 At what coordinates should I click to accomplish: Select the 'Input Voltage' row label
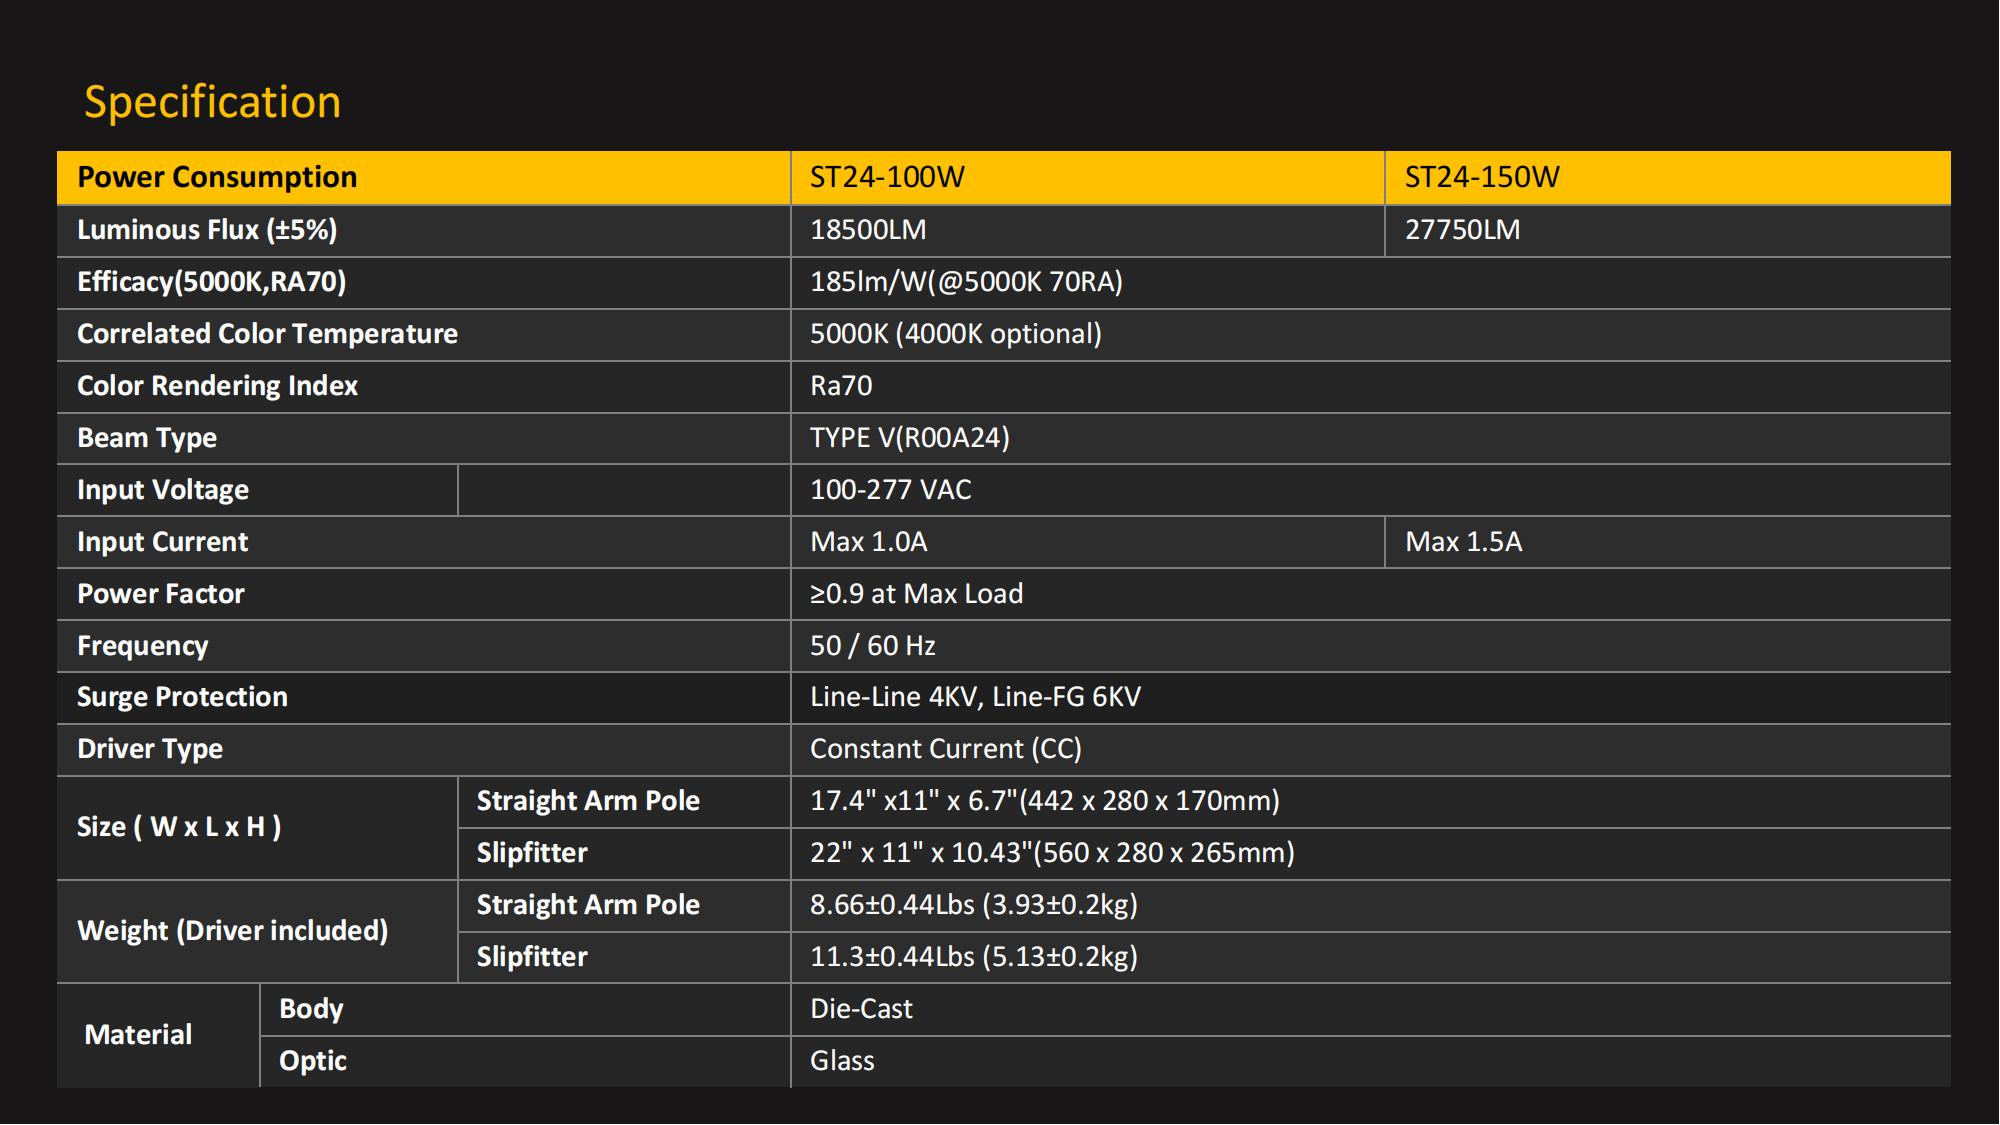click(x=163, y=490)
